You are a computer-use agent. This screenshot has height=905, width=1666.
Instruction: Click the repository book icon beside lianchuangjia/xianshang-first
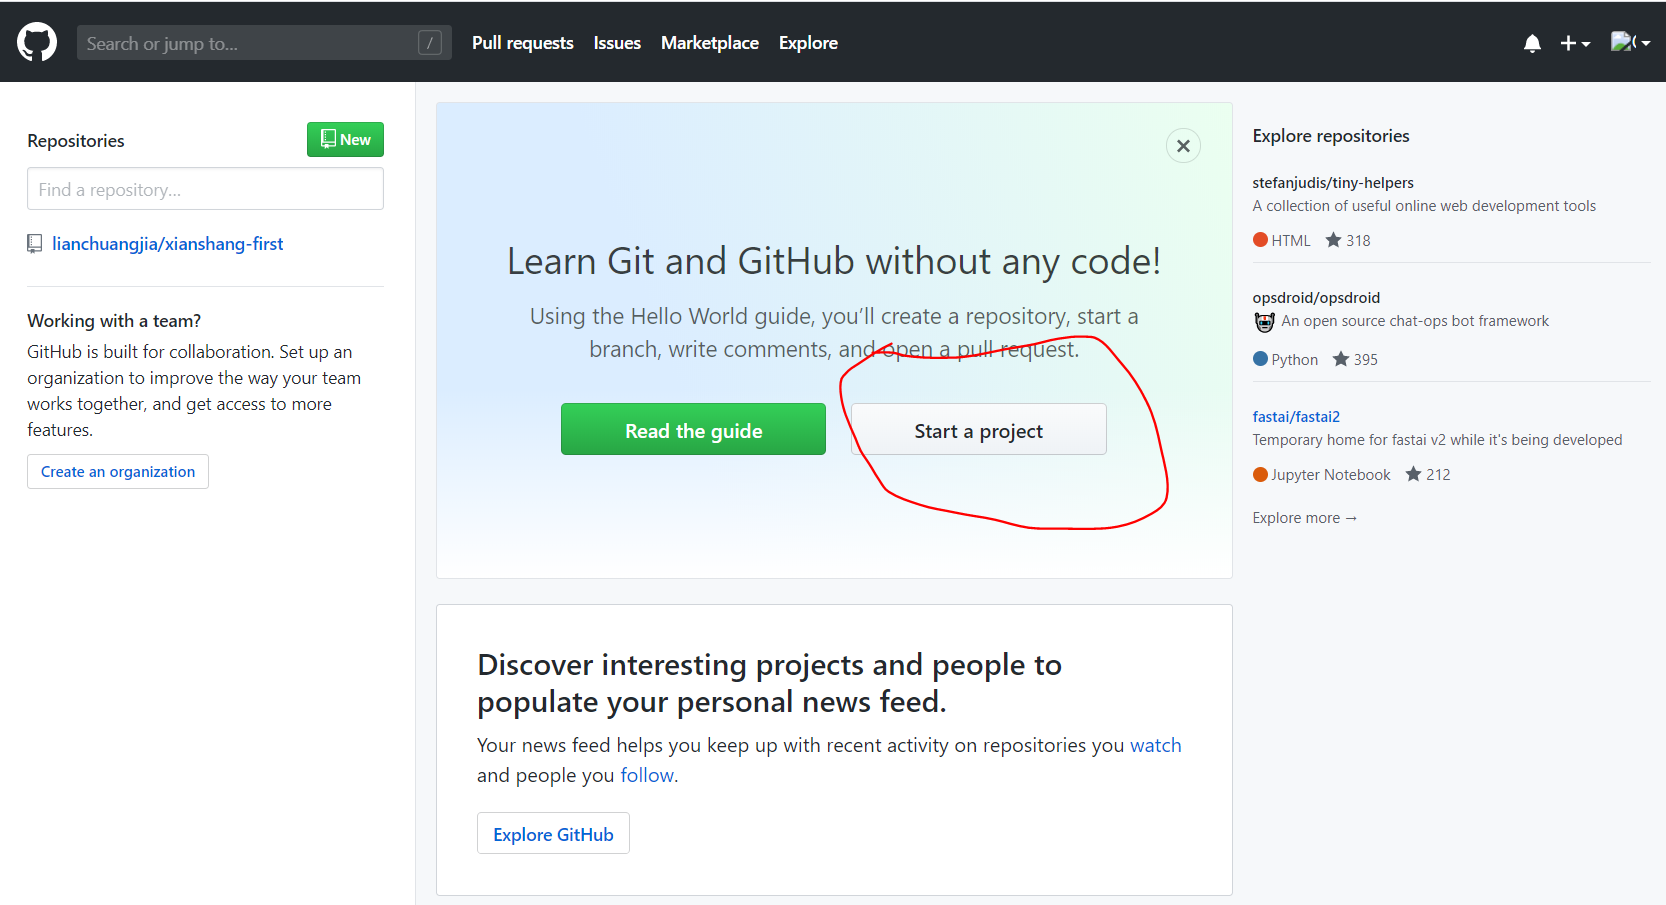pyautogui.click(x=35, y=243)
